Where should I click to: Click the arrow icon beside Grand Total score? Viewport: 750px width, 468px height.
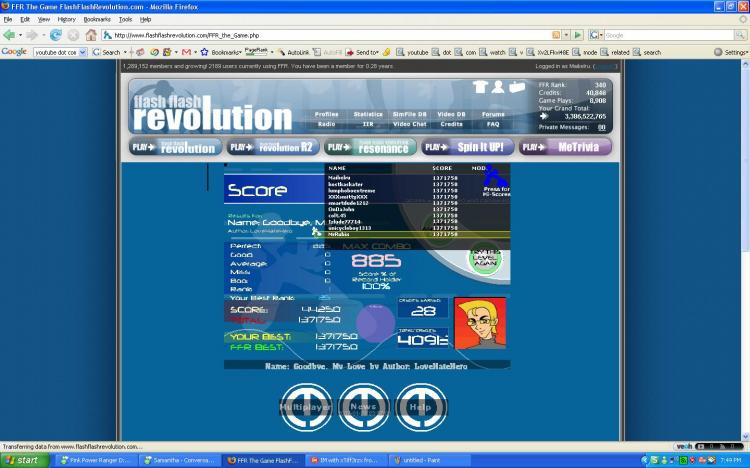point(544,116)
